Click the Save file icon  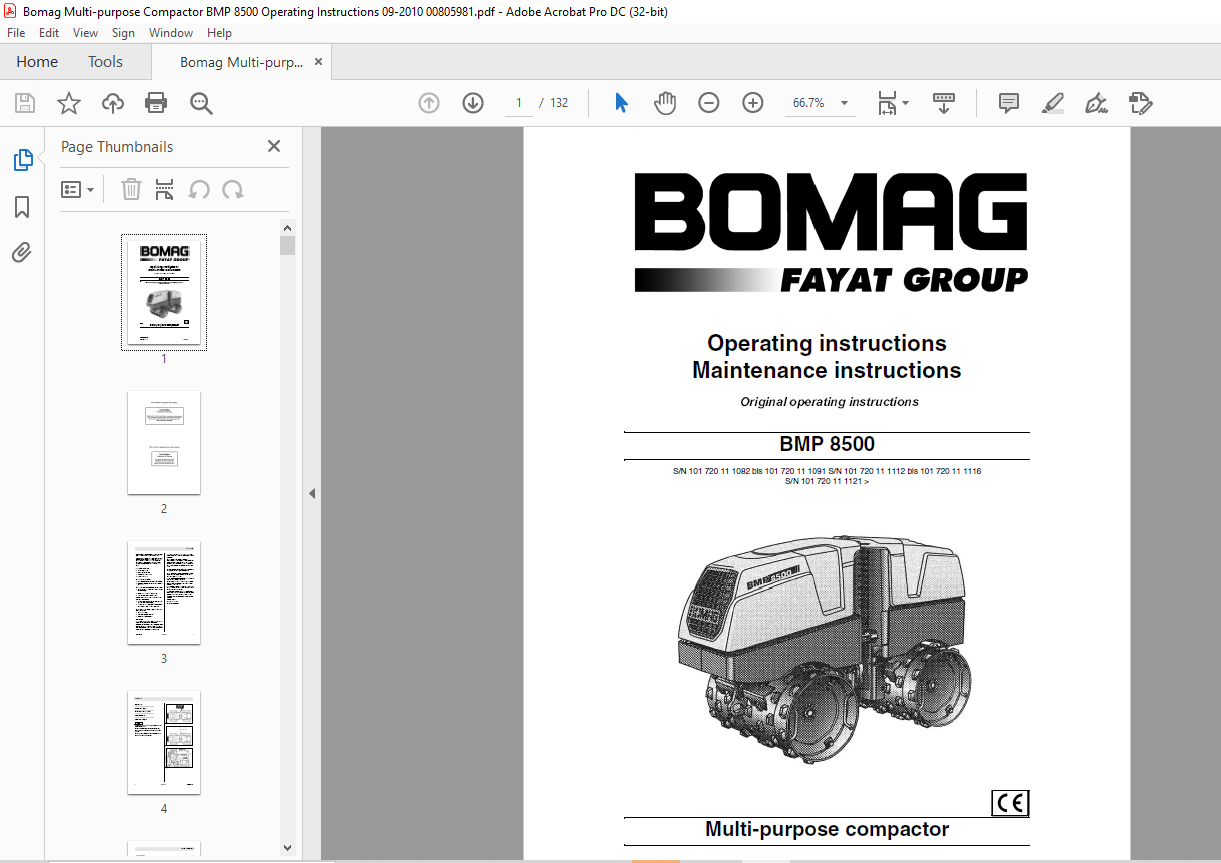[25, 103]
